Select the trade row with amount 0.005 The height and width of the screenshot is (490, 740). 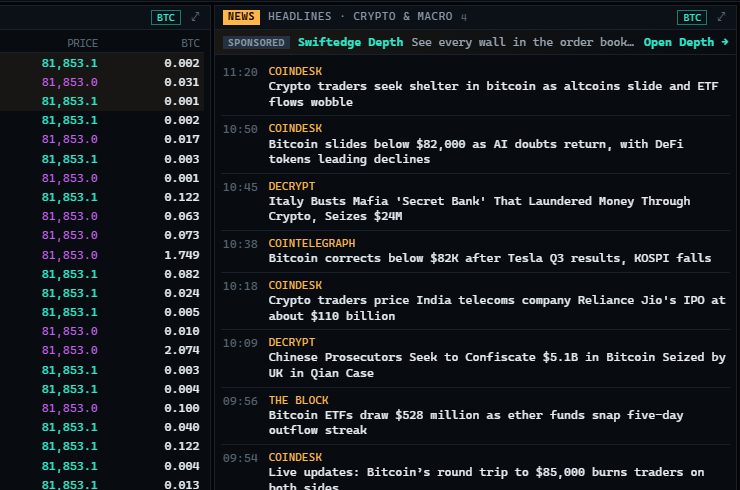pos(102,312)
